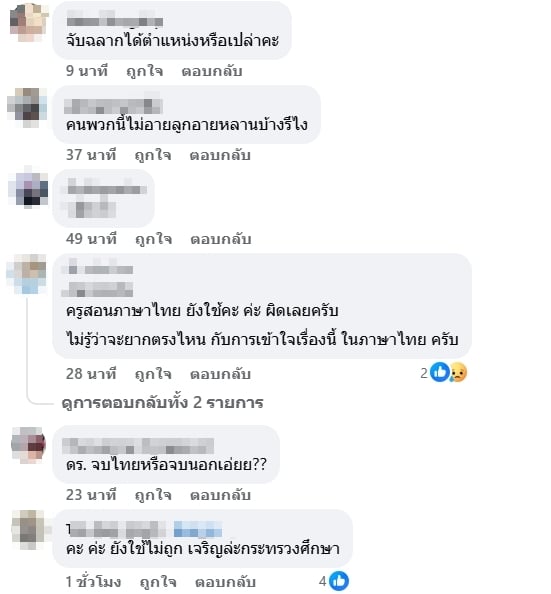
Task: Open avatar of the 49 นาที commenter
Action: [28, 189]
